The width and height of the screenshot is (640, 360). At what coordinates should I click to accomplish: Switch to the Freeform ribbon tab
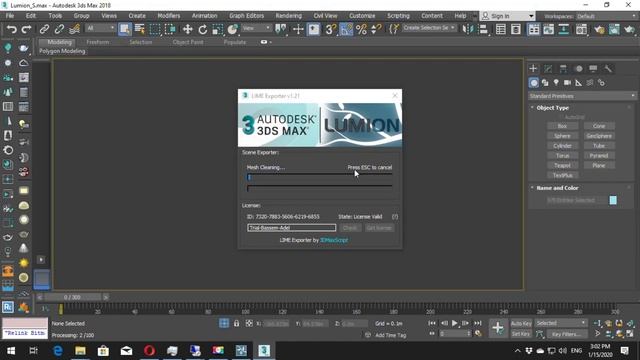pyautogui.click(x=98, y=42)
